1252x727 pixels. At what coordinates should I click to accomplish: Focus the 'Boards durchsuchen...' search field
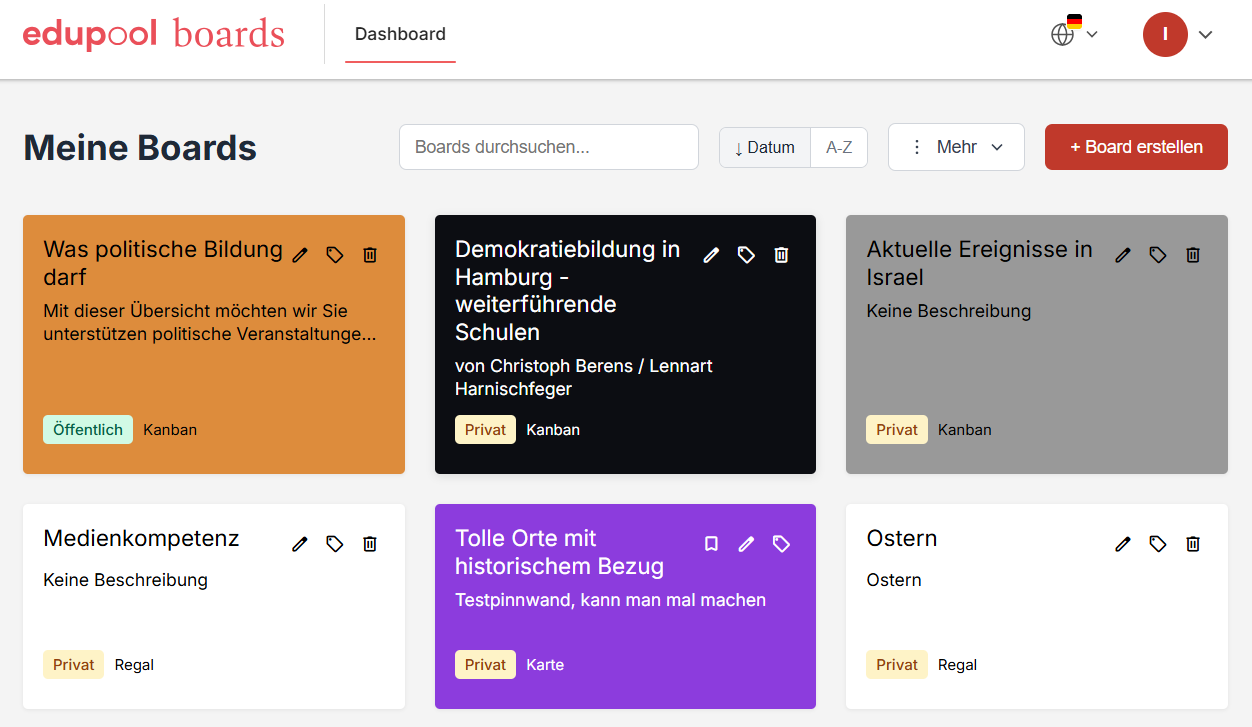click(x=549, y=147)
